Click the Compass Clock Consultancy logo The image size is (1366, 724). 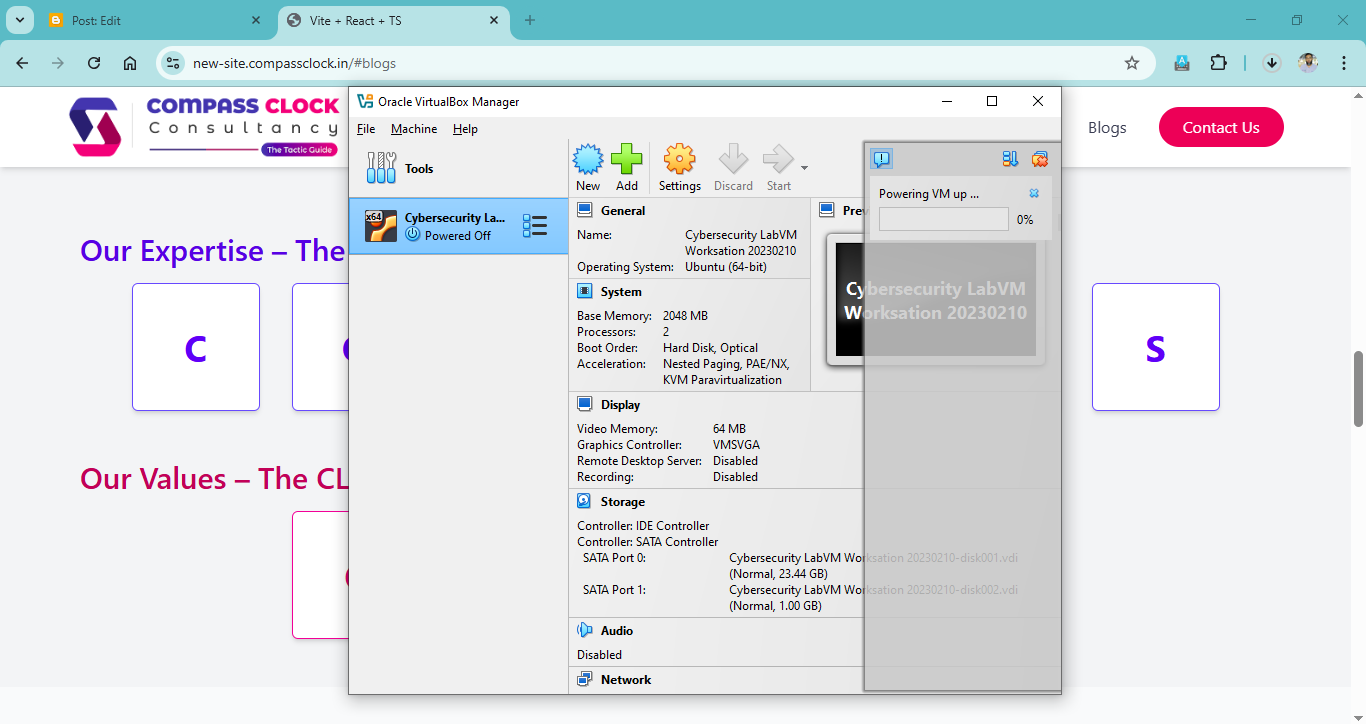tap(205, 127)
